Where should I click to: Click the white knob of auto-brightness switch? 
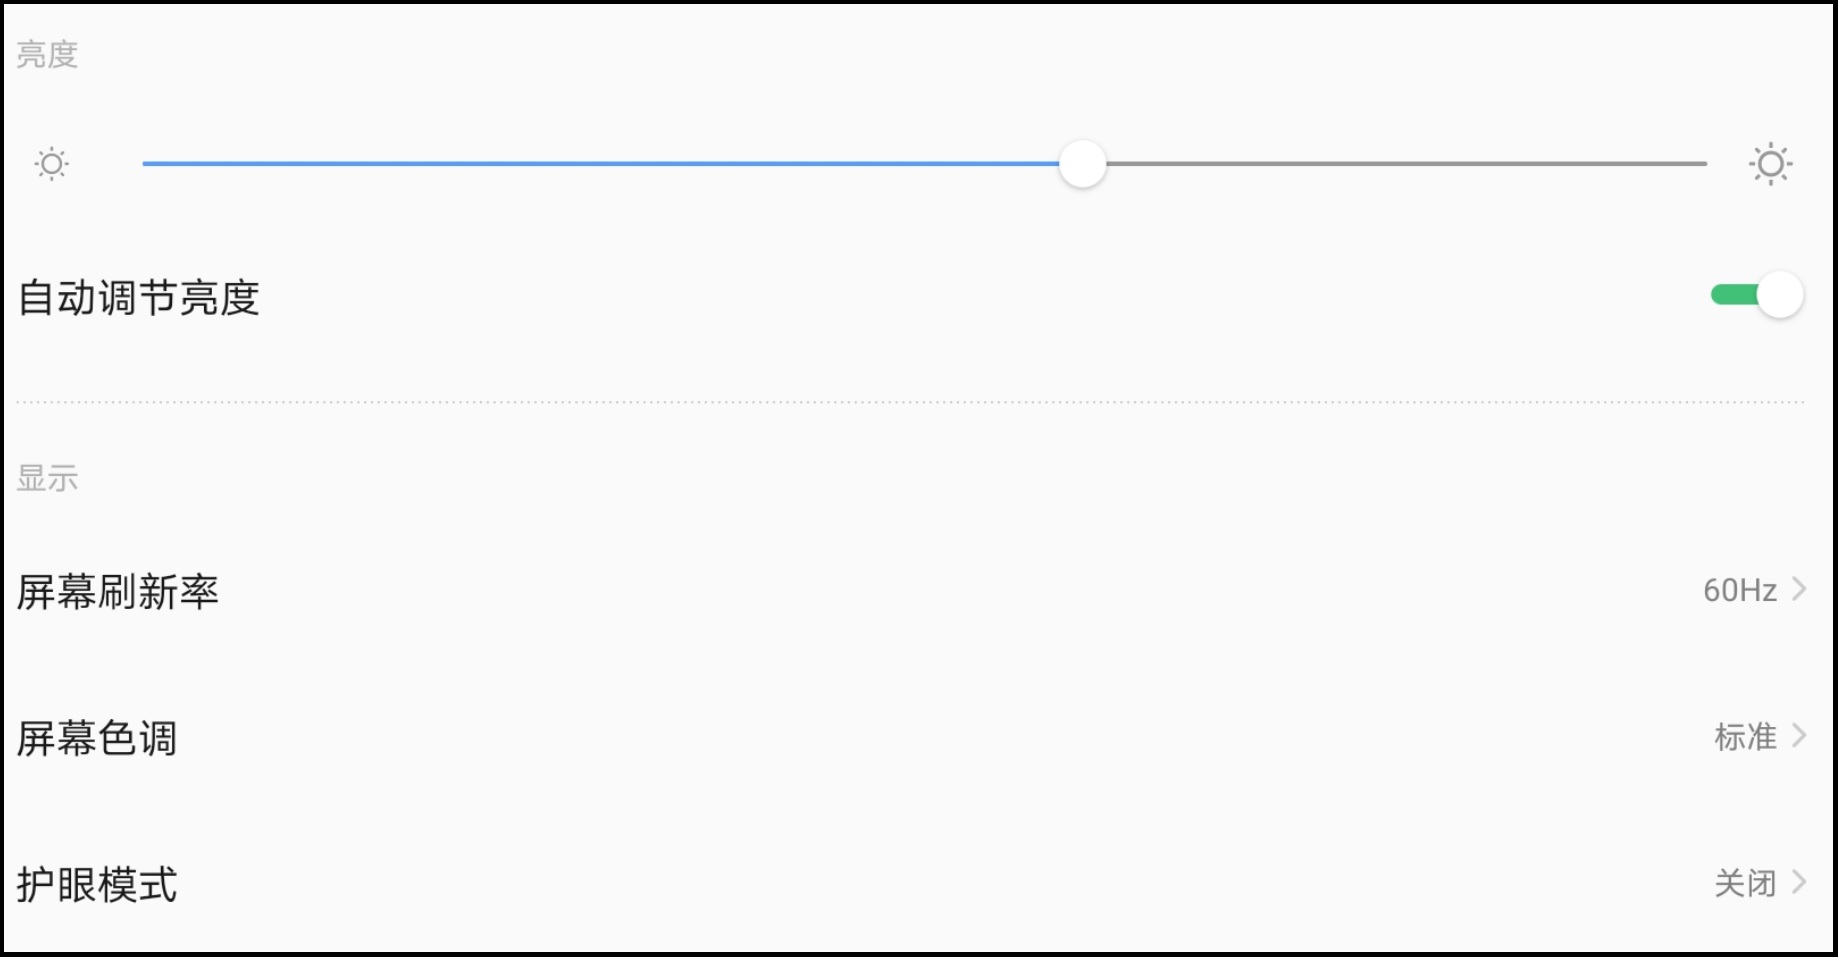pos(1780,295)
